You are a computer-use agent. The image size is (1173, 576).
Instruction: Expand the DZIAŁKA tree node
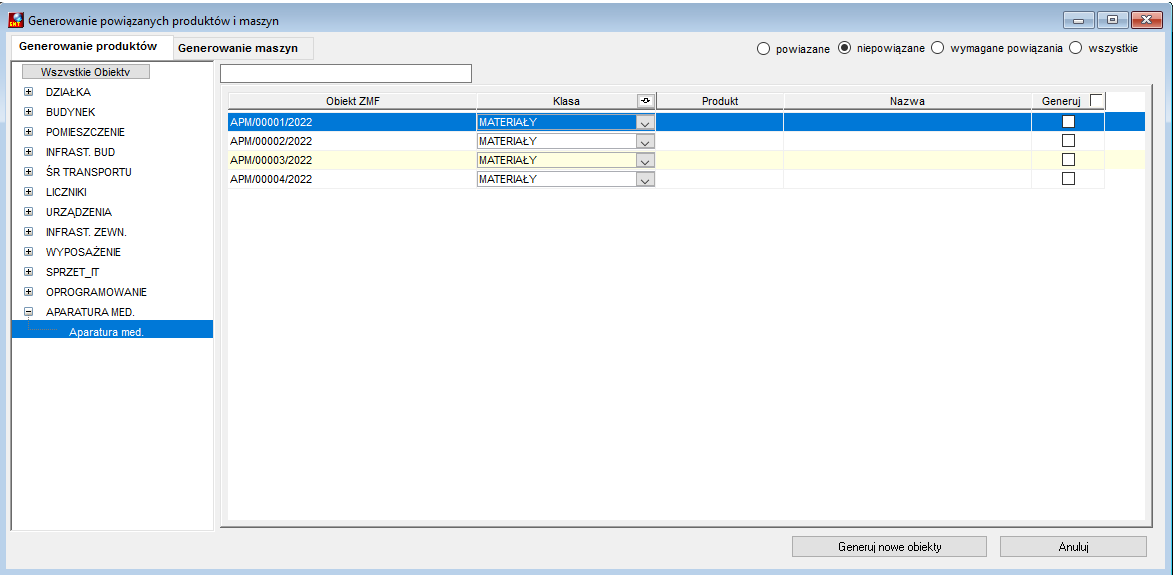[x=28, y=92]
